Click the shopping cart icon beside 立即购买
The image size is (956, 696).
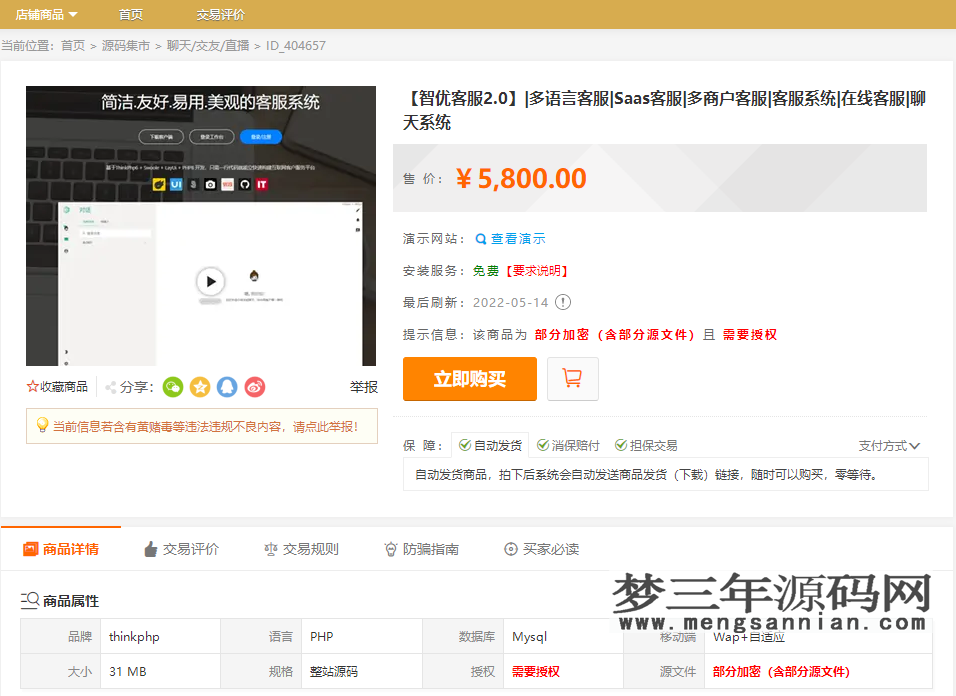572,378
